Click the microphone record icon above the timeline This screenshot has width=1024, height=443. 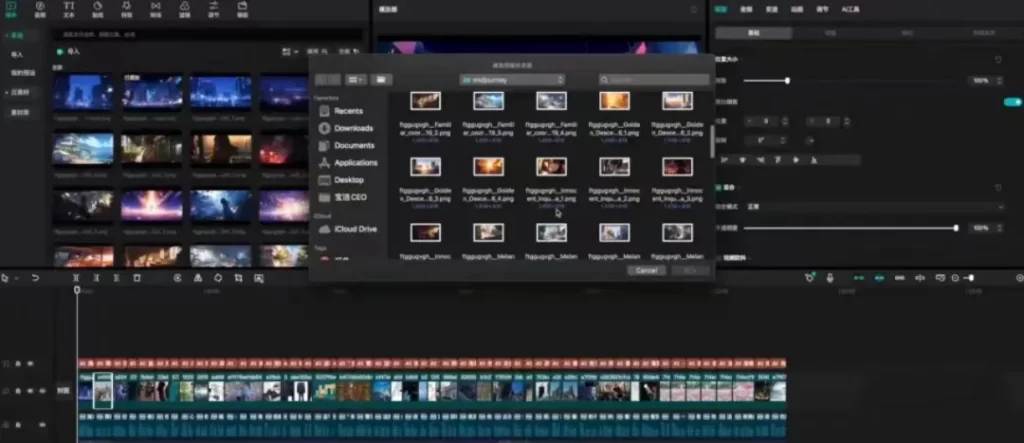(x=829, y=278)
